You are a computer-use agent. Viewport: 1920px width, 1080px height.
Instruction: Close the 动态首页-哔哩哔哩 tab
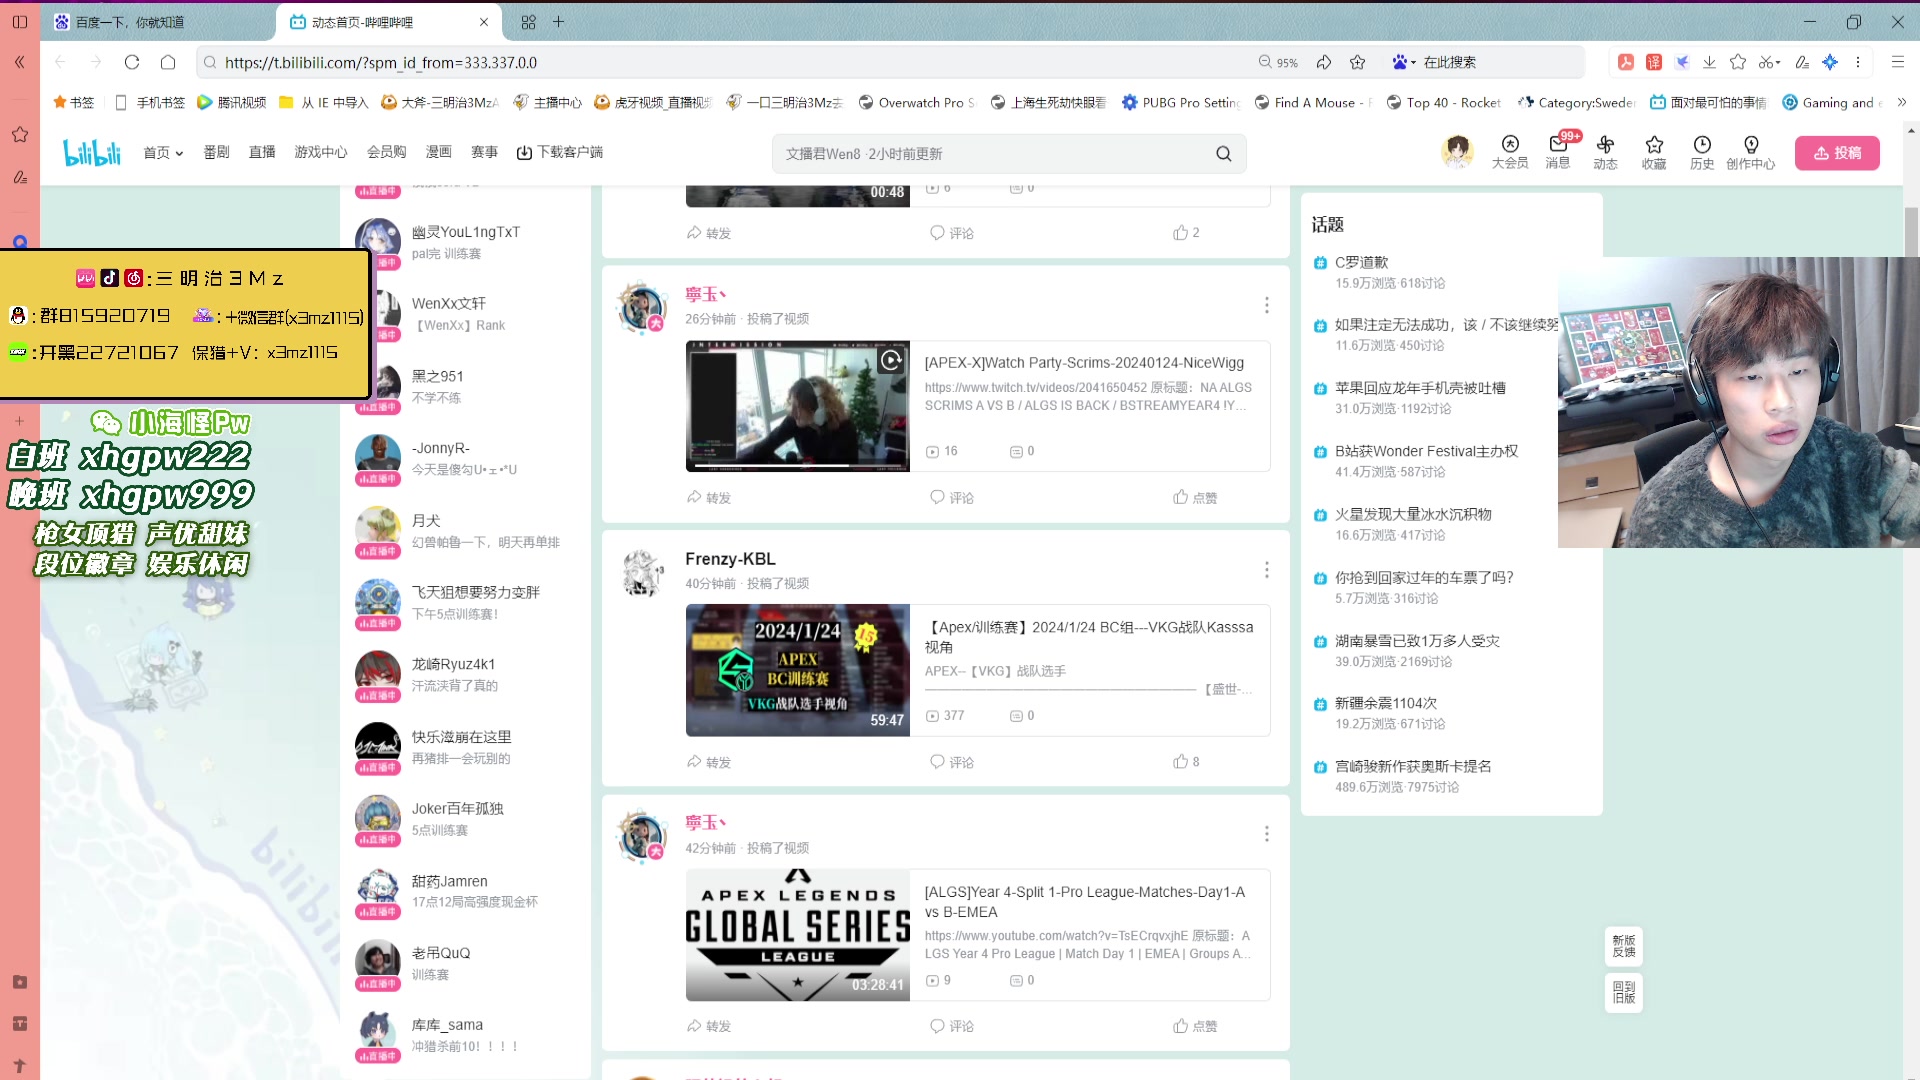coord(484,22)
